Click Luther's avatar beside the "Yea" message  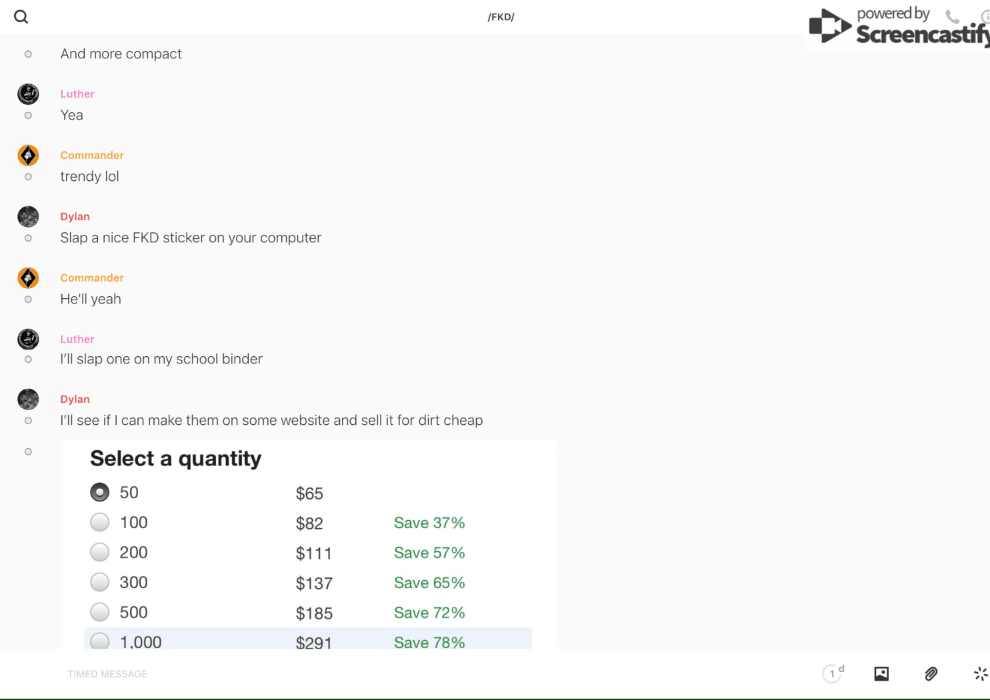(28, 94)
